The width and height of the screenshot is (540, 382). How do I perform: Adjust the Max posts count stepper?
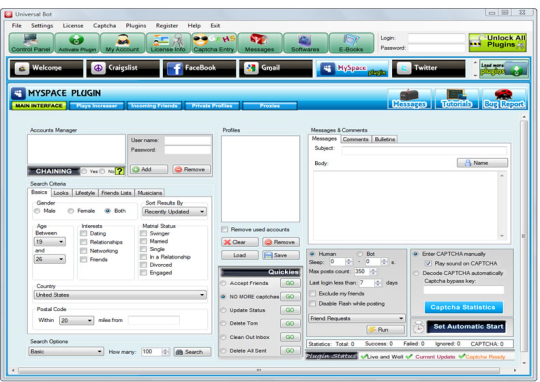coord(373,271)
